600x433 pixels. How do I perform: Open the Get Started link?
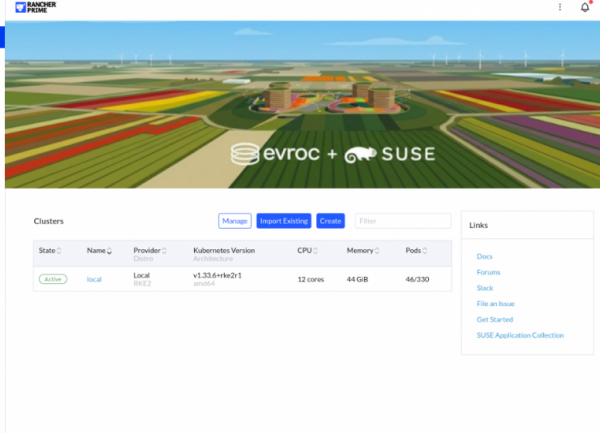(x=495, y=319)
